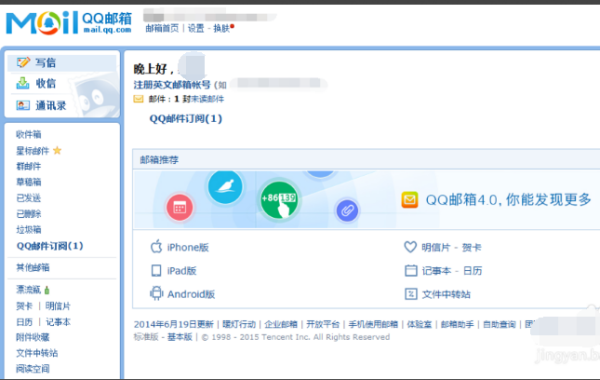
Task: Open 文件中转站 in the 邮箱推荐 panel
Action: (x=446, y=294)
